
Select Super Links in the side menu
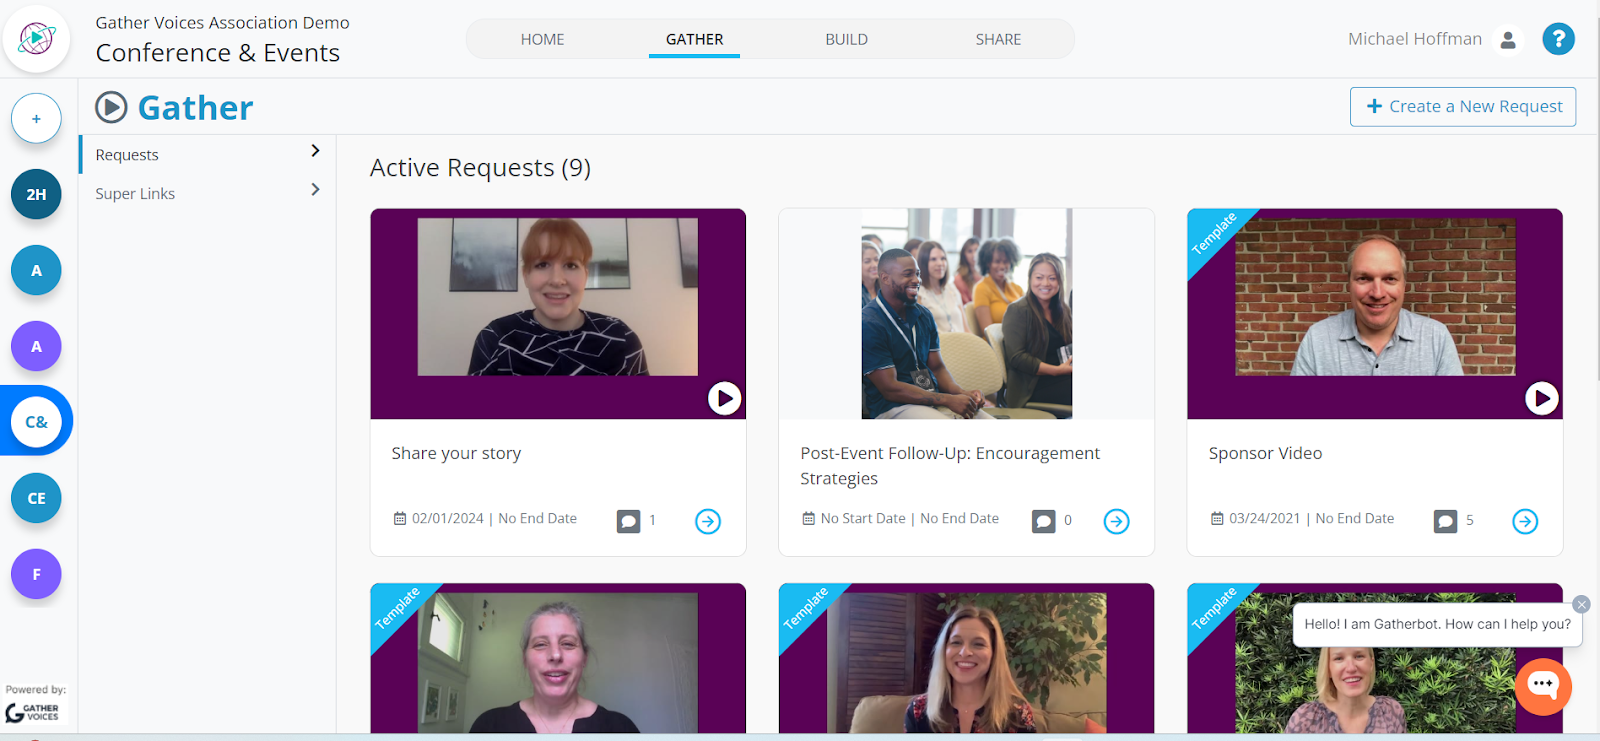pos(135,194)
